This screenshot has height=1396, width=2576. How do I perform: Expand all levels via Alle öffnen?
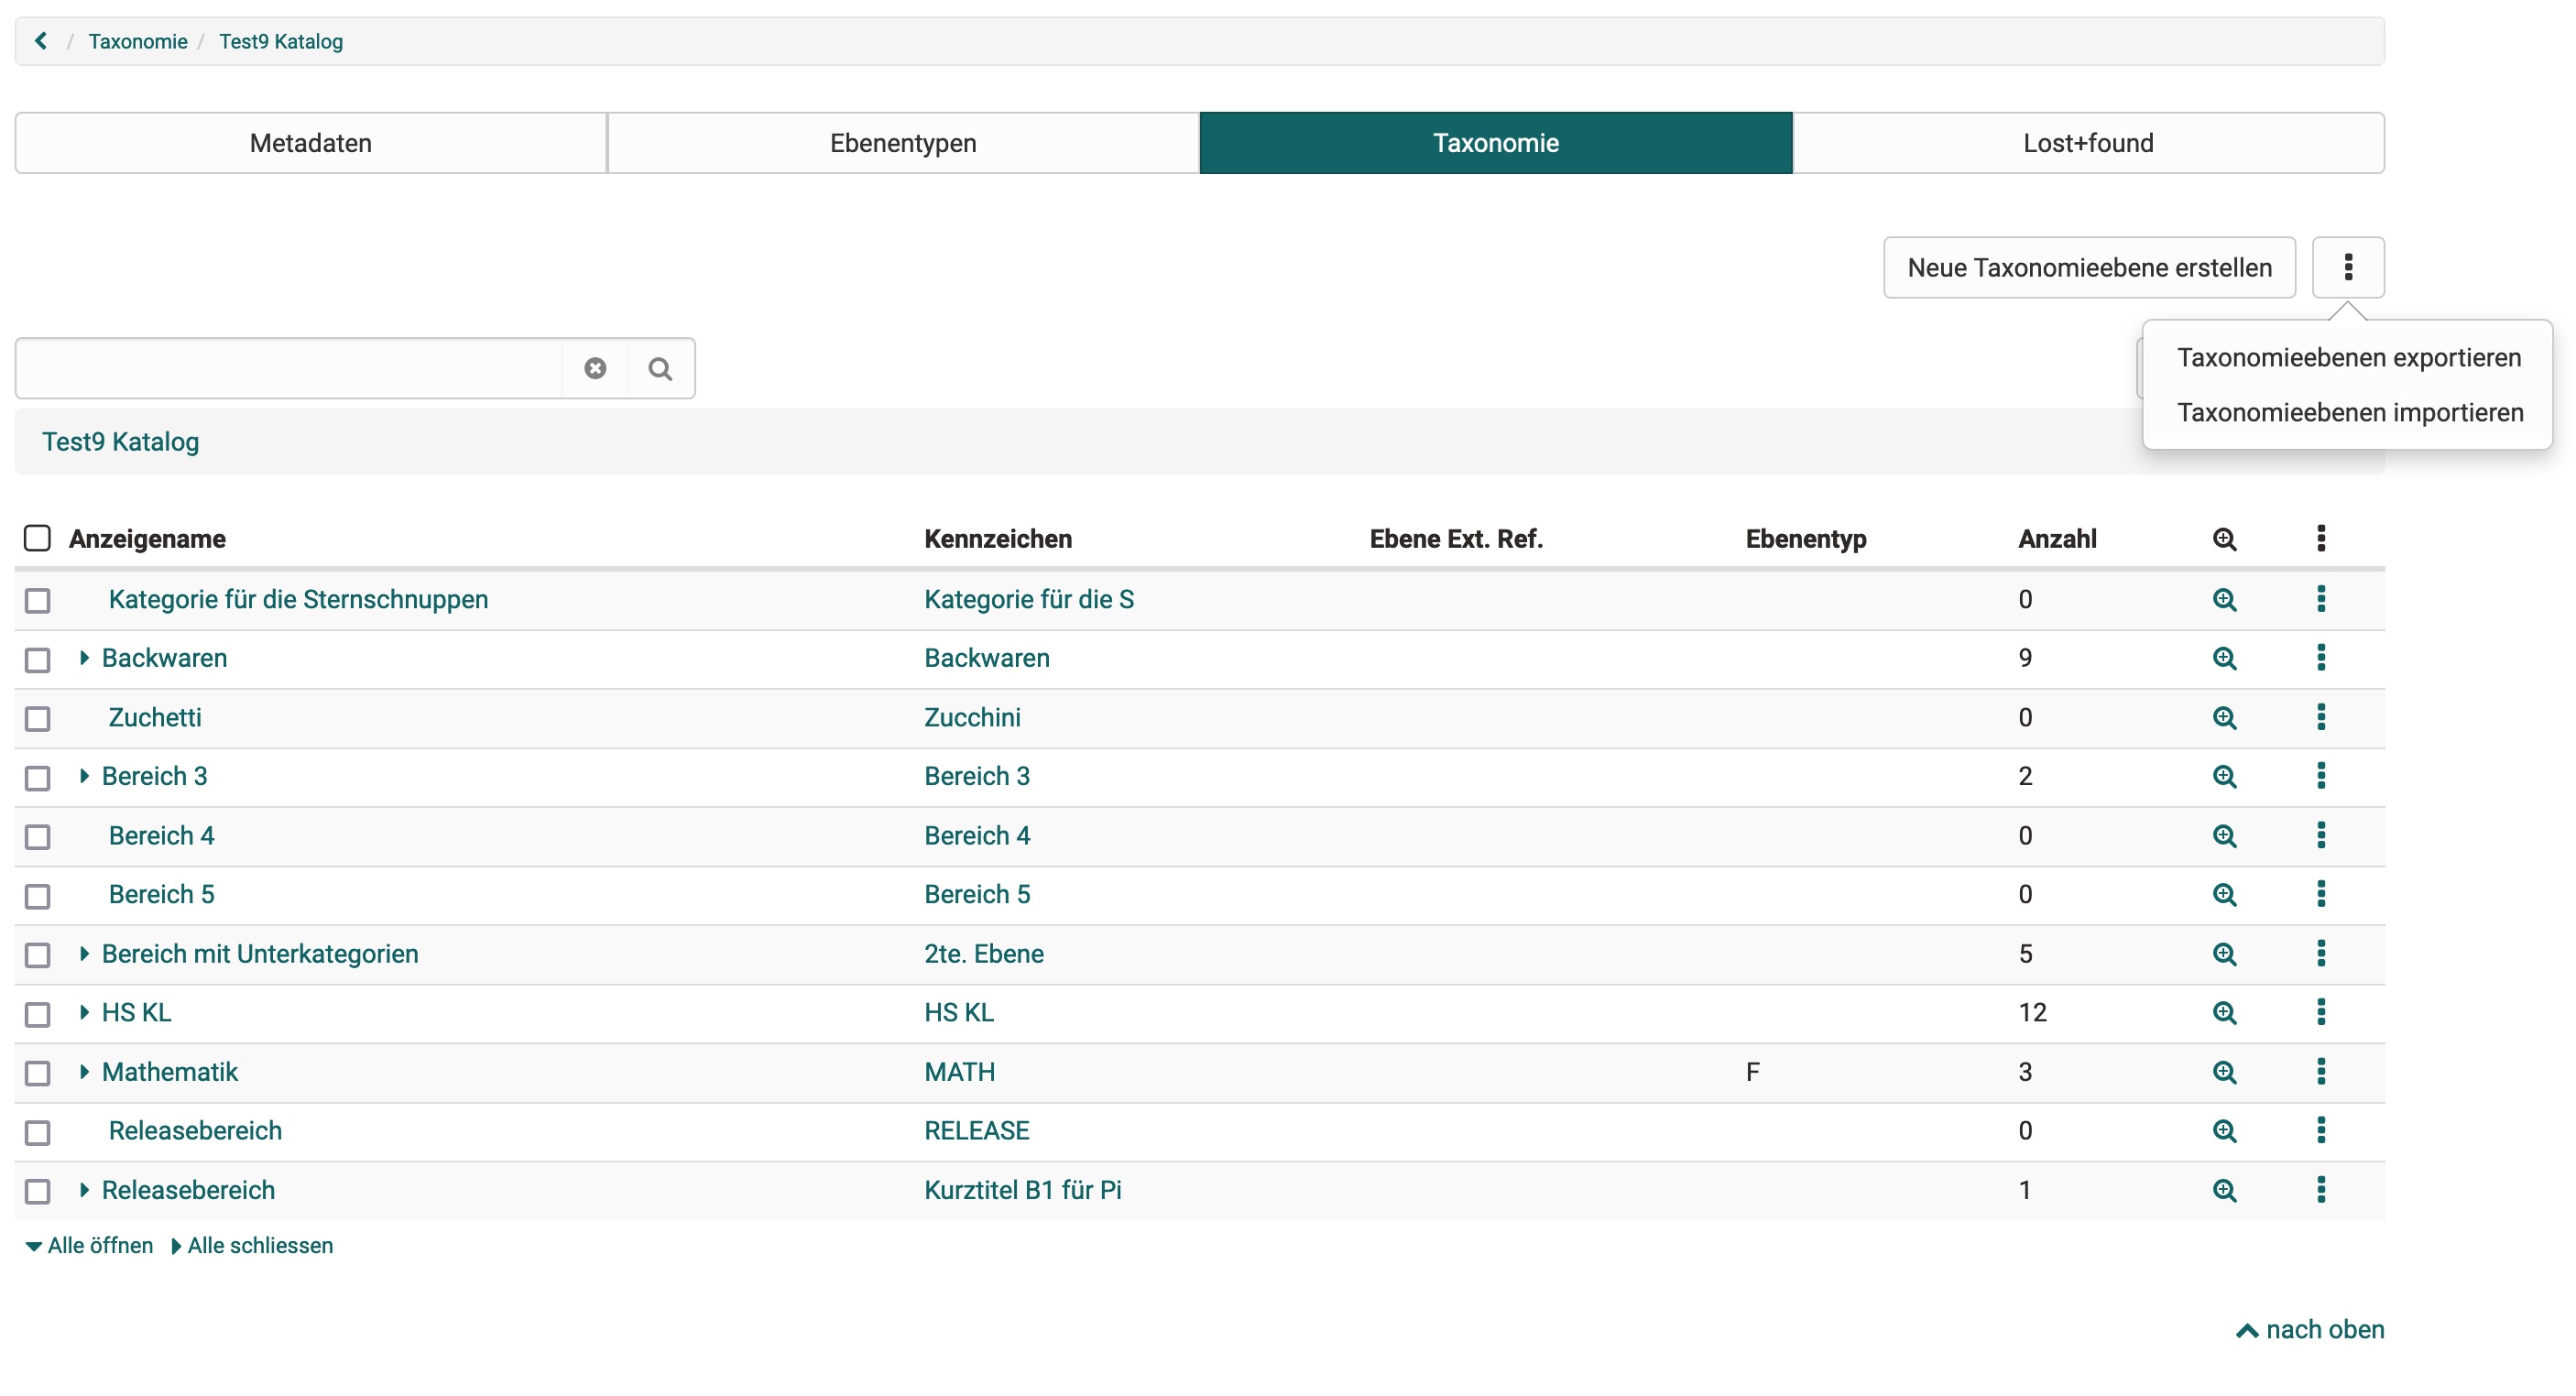90,1246
